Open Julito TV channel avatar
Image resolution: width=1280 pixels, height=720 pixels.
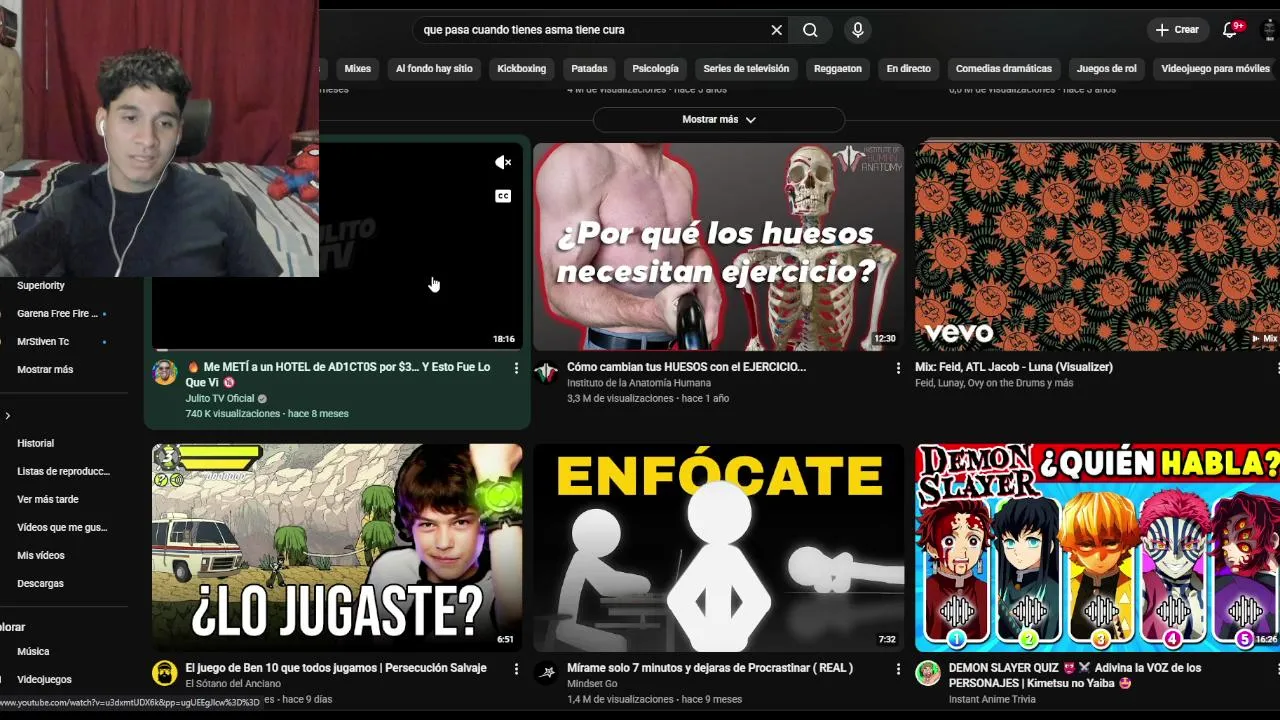[x=165, y=373]
